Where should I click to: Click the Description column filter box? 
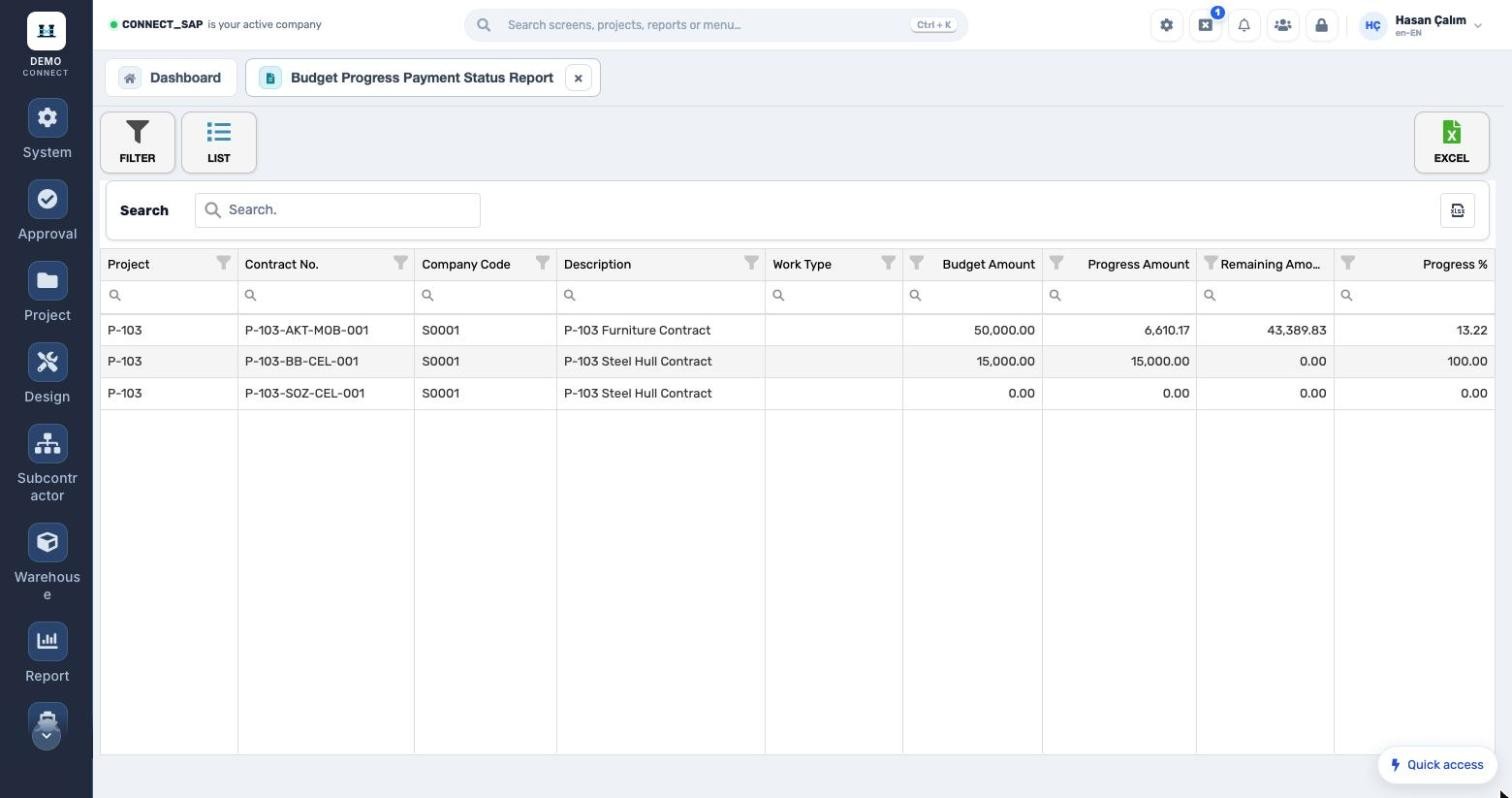661,295
